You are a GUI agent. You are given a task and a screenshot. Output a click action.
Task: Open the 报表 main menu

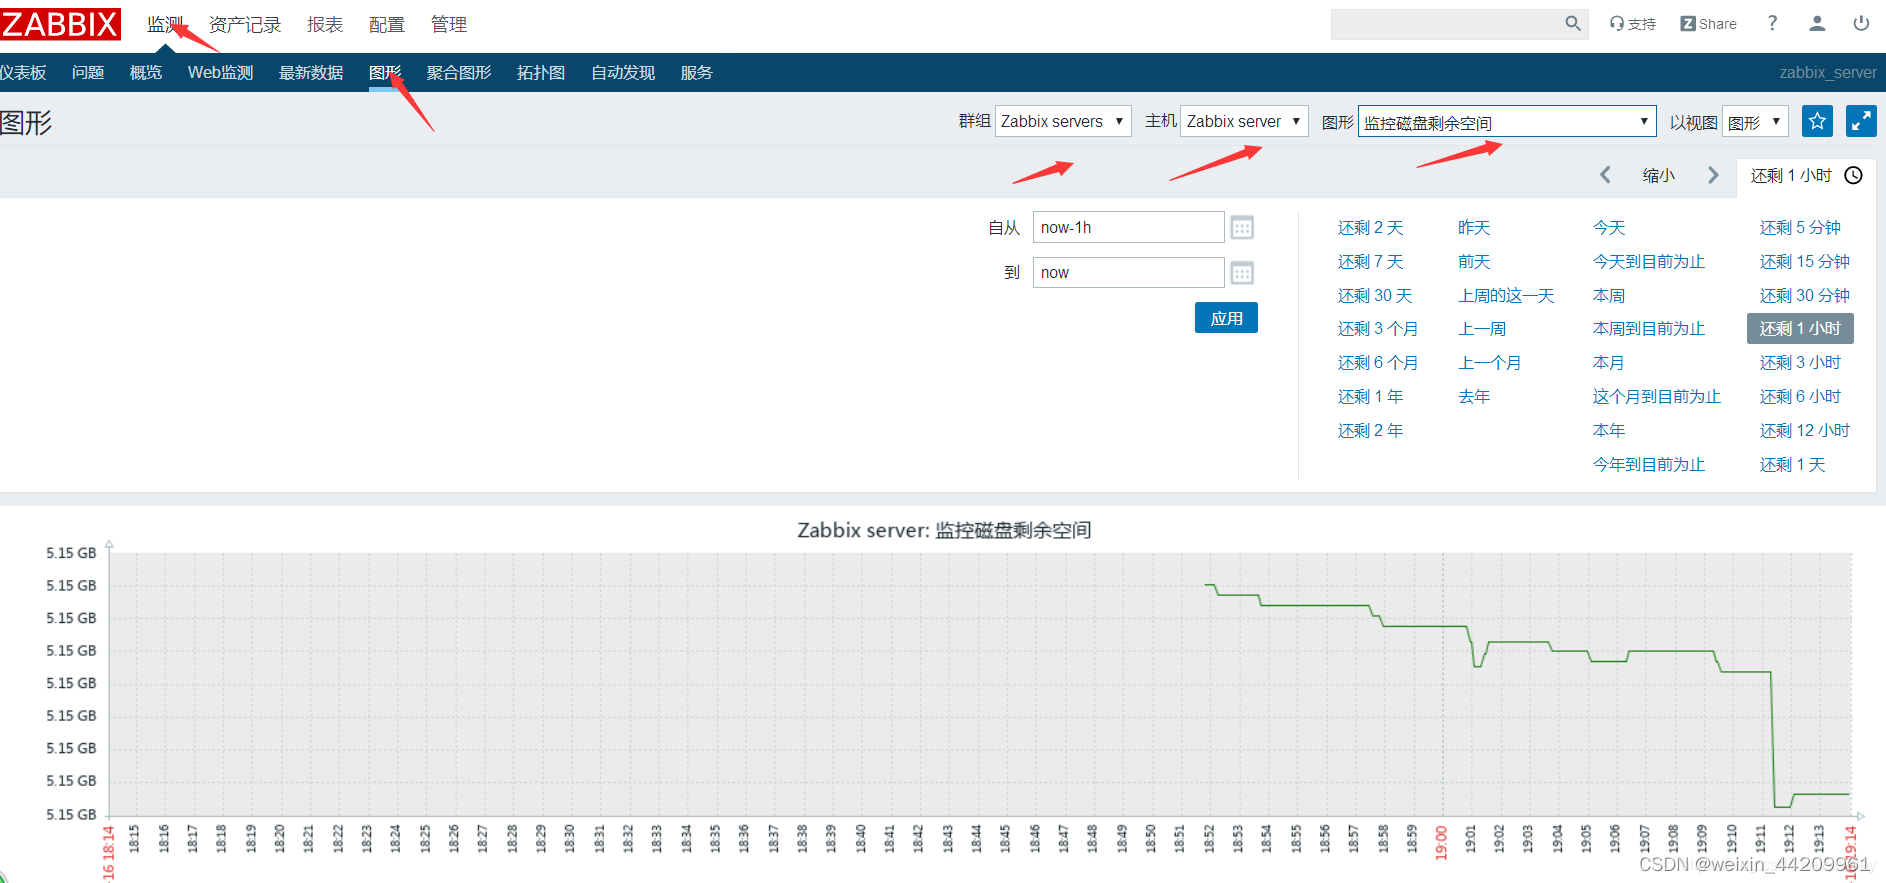pyautogui.click(x=325, y=24)
